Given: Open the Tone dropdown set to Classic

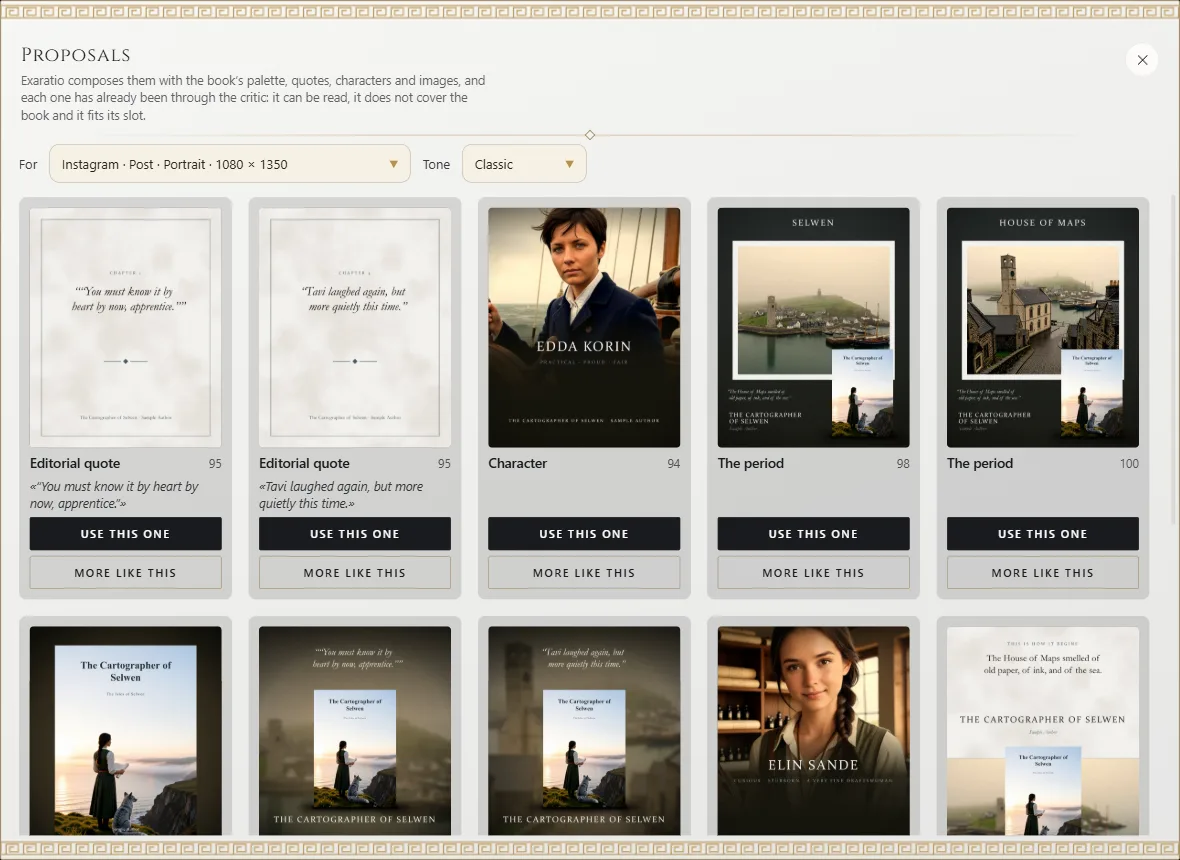Looking at the screenshot, I should tap(524, 164).
